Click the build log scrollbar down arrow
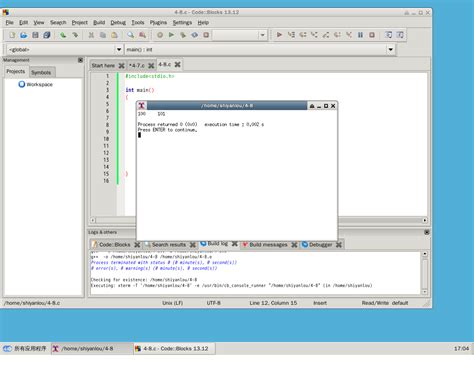This screenshot has height=368, width=474. (425, 292)
